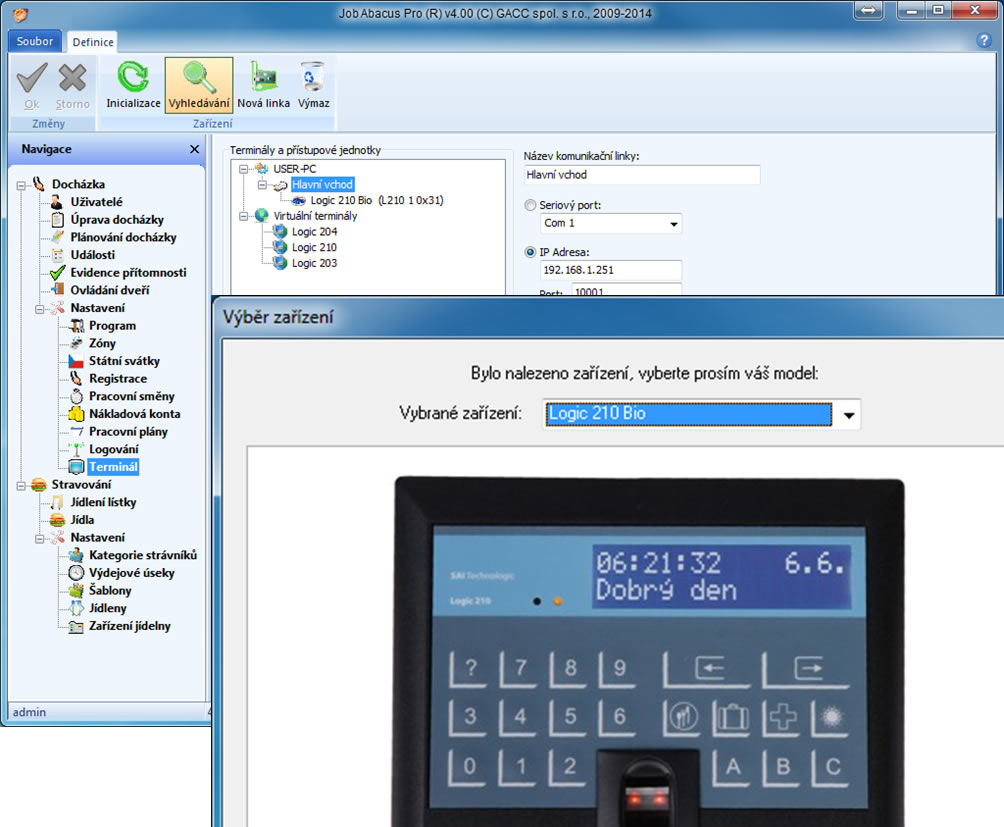Screen dimensions: 1004x827
Task: Edit the Název komunikační linky field
Action: coord(642,175)
